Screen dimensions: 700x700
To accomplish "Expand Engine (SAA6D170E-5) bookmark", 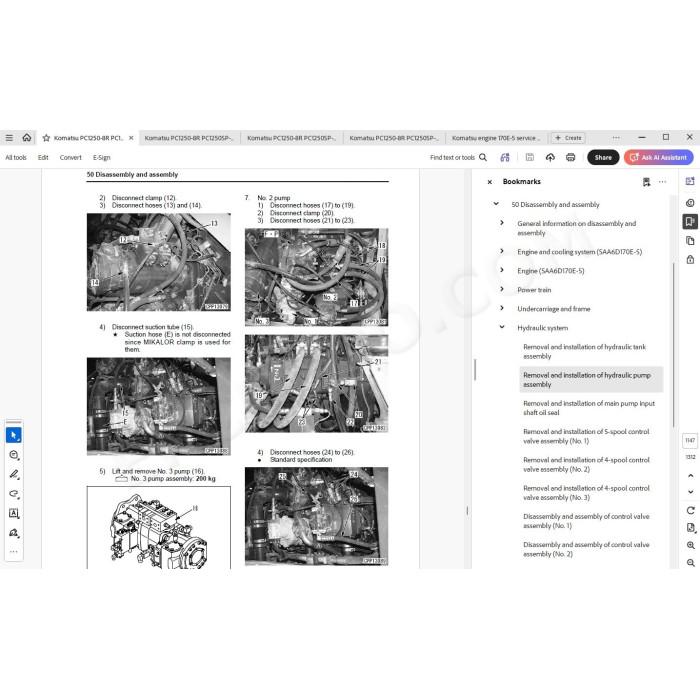I will 502,270.
